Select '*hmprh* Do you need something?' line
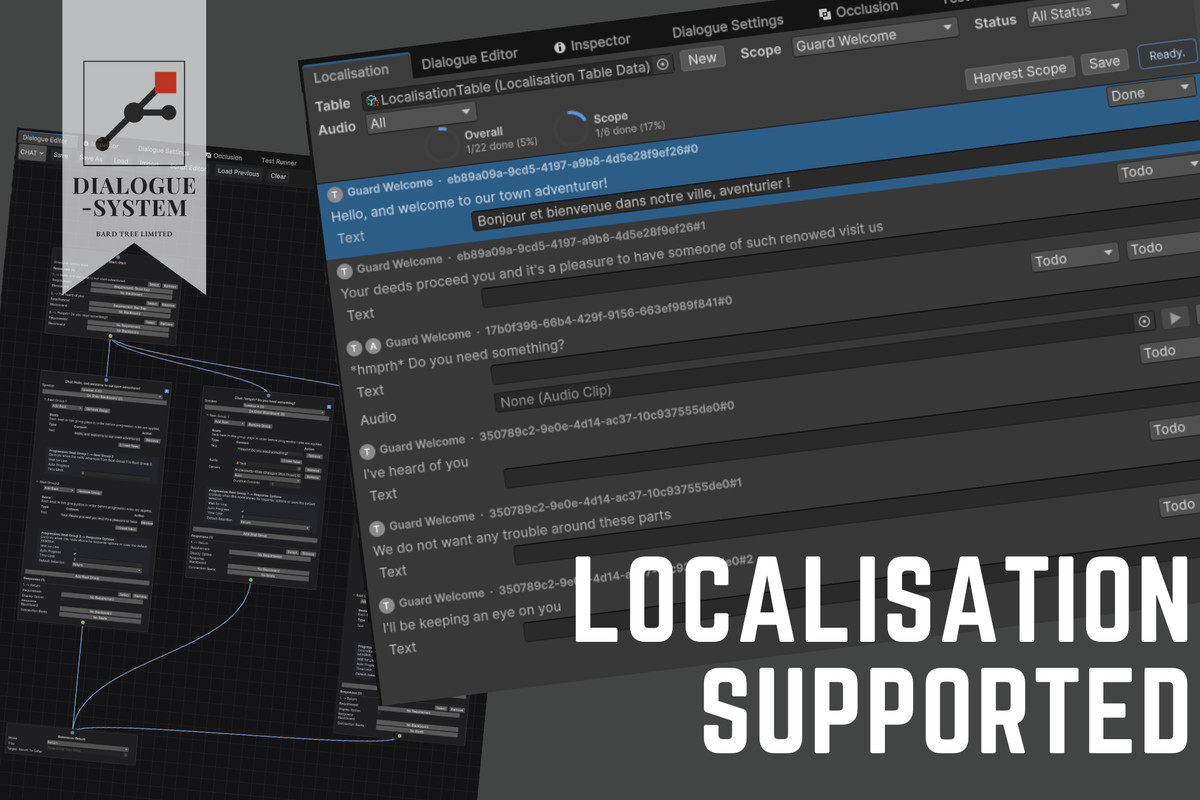Image resolution: width=1200 pixels, height=800 pixels. (458, 359)
